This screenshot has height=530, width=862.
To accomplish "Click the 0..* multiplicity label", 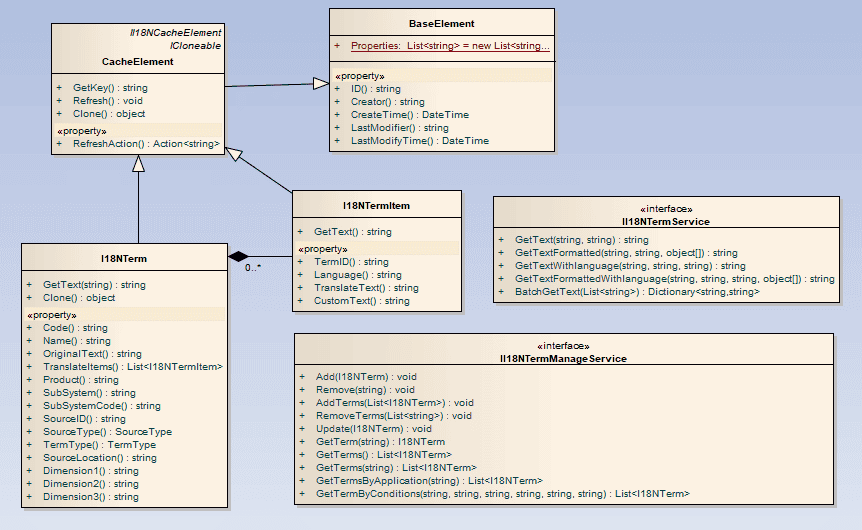I will click(x=254, y=269).
